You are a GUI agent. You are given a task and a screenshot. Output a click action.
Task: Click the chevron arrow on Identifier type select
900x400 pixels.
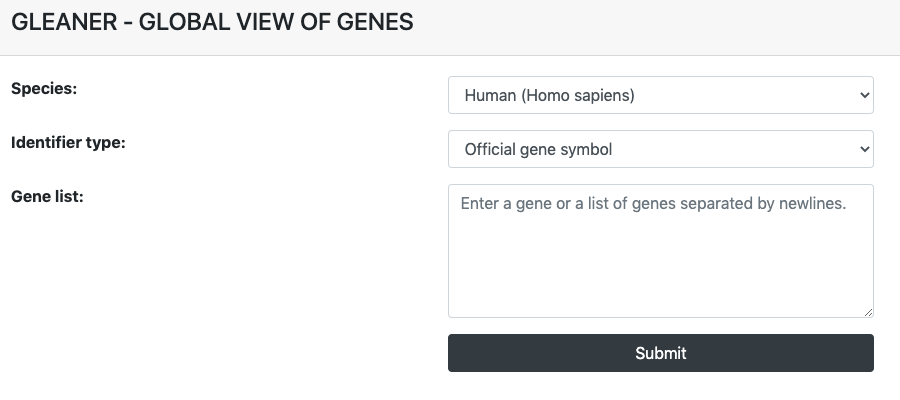(864, 149)
